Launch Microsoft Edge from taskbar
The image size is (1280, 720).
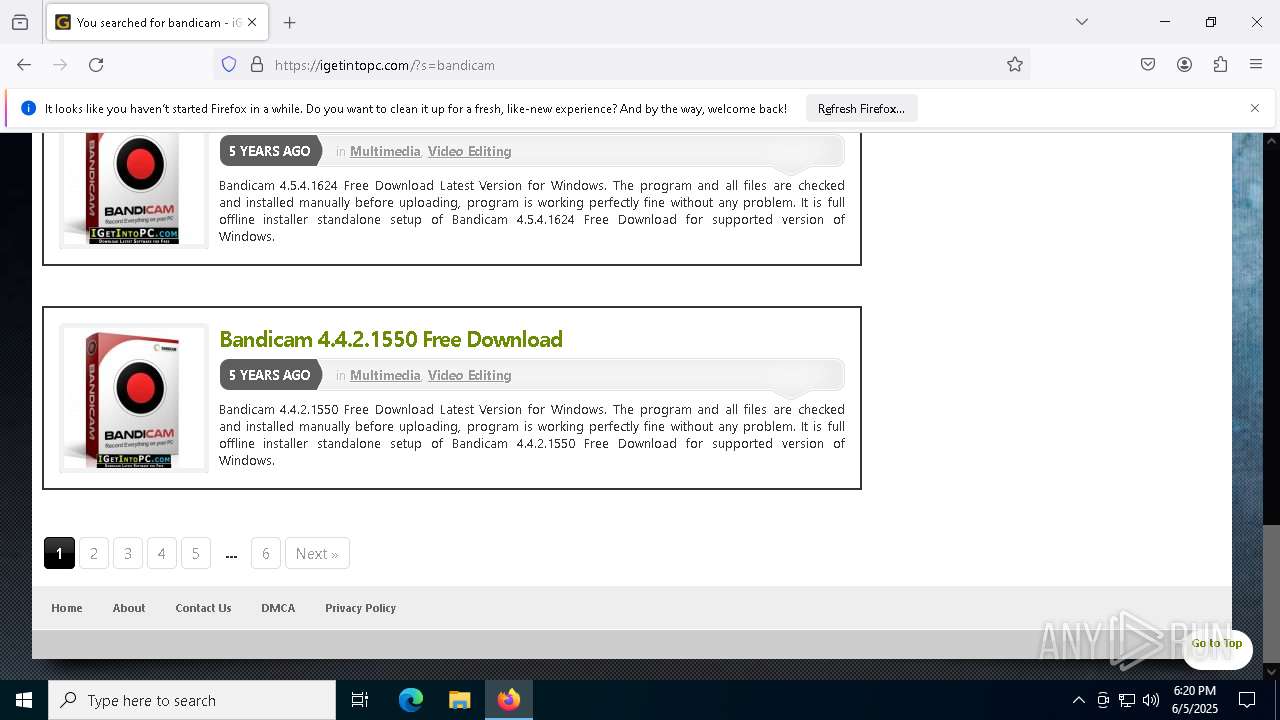[411, 700]
